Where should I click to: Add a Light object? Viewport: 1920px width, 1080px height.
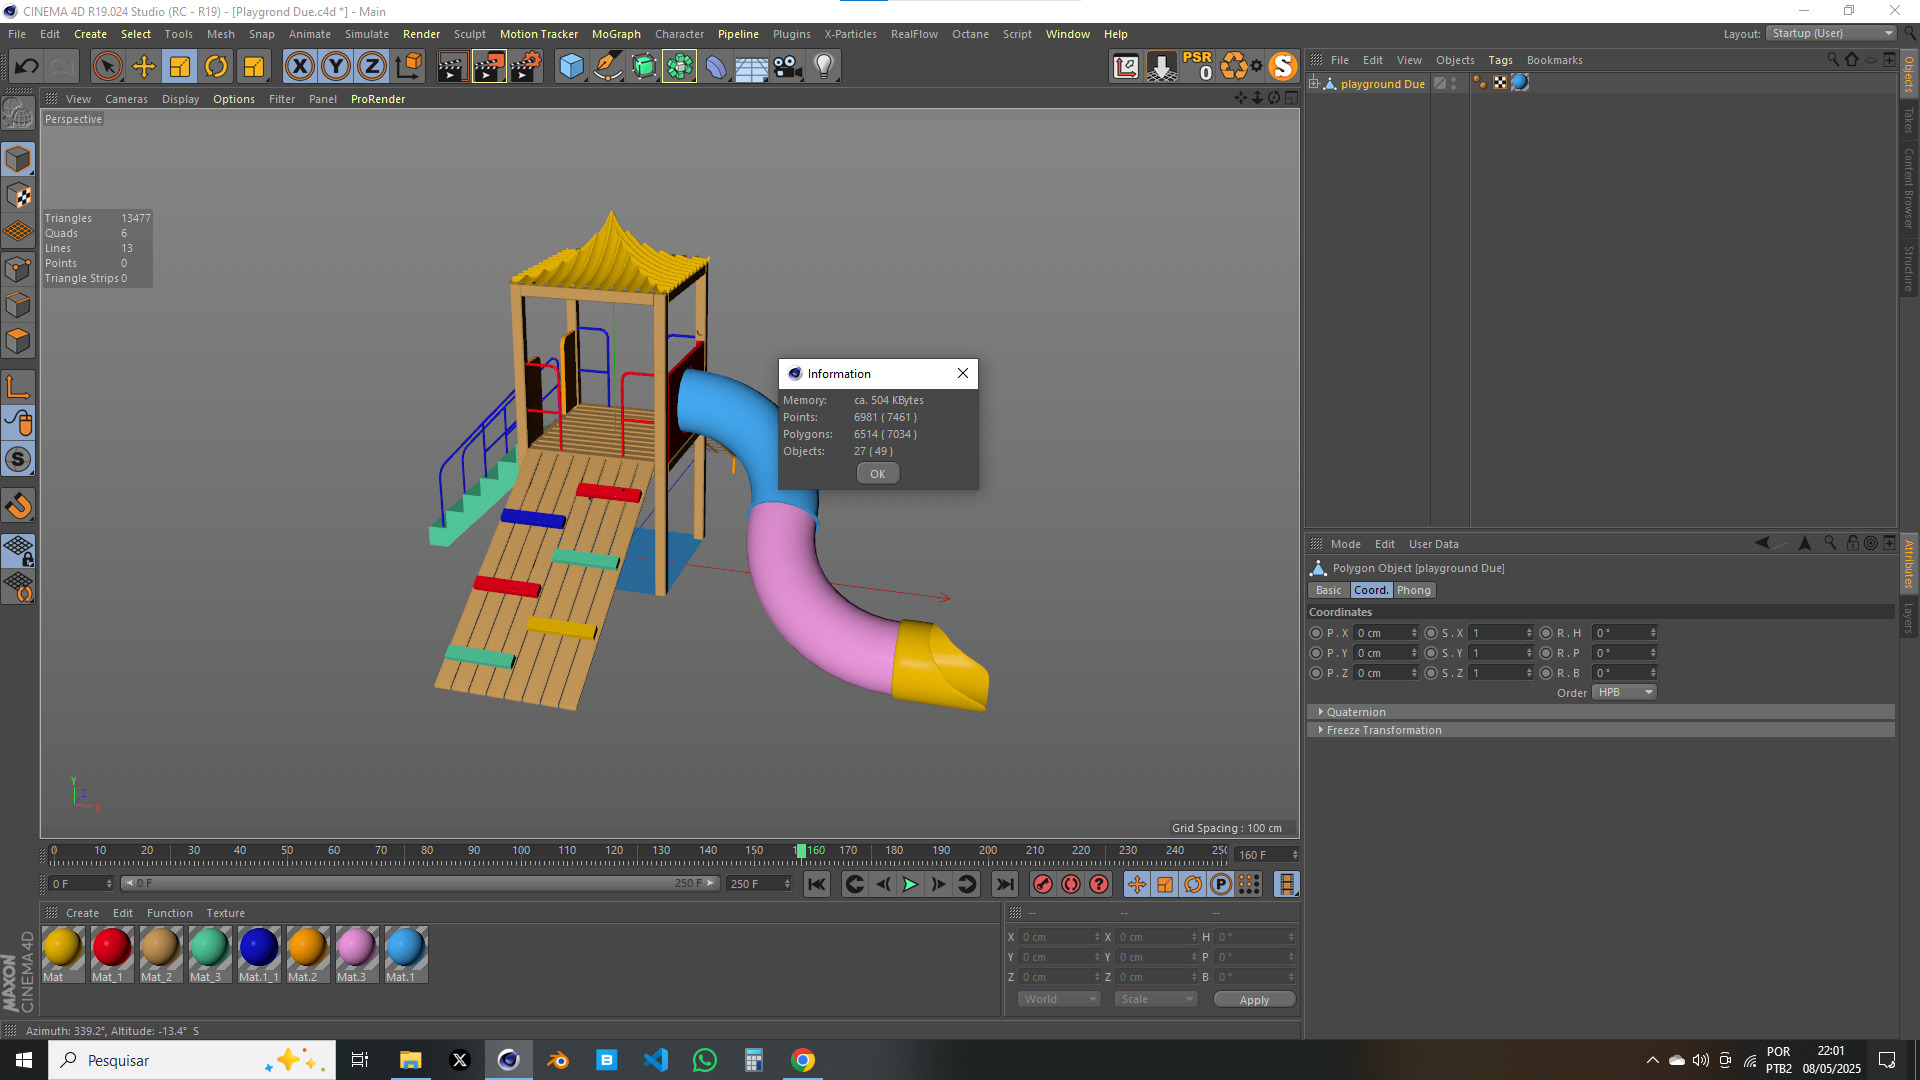point(824,67)
